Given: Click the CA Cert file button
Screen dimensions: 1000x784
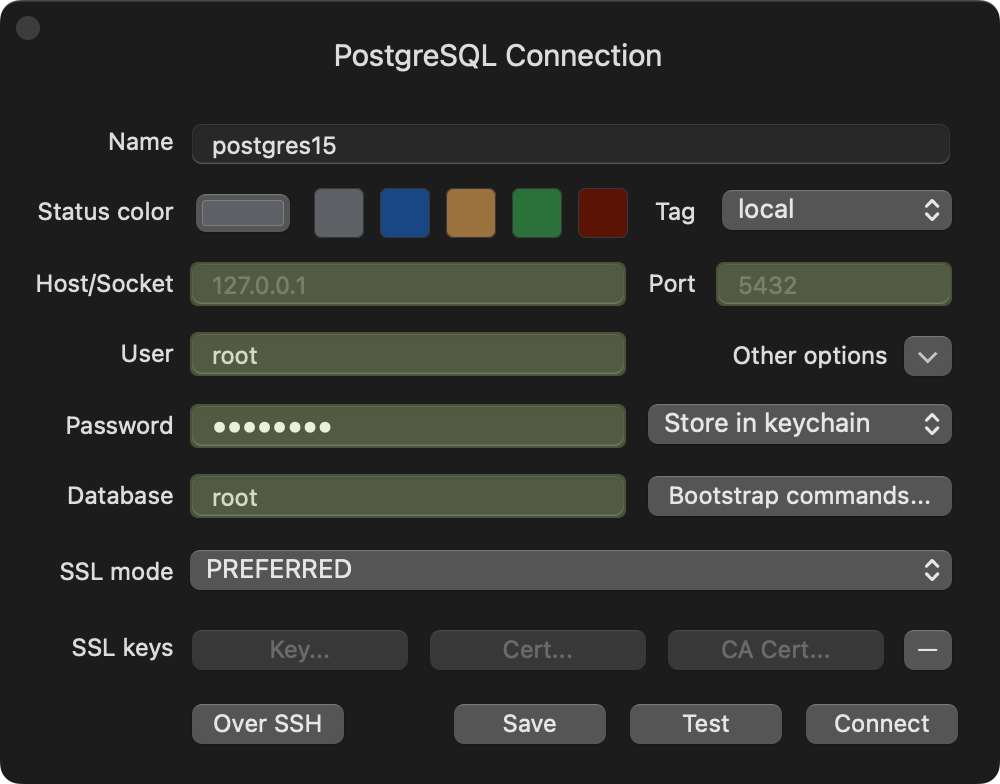Looking at the screenshot, I should click(775, 650).
